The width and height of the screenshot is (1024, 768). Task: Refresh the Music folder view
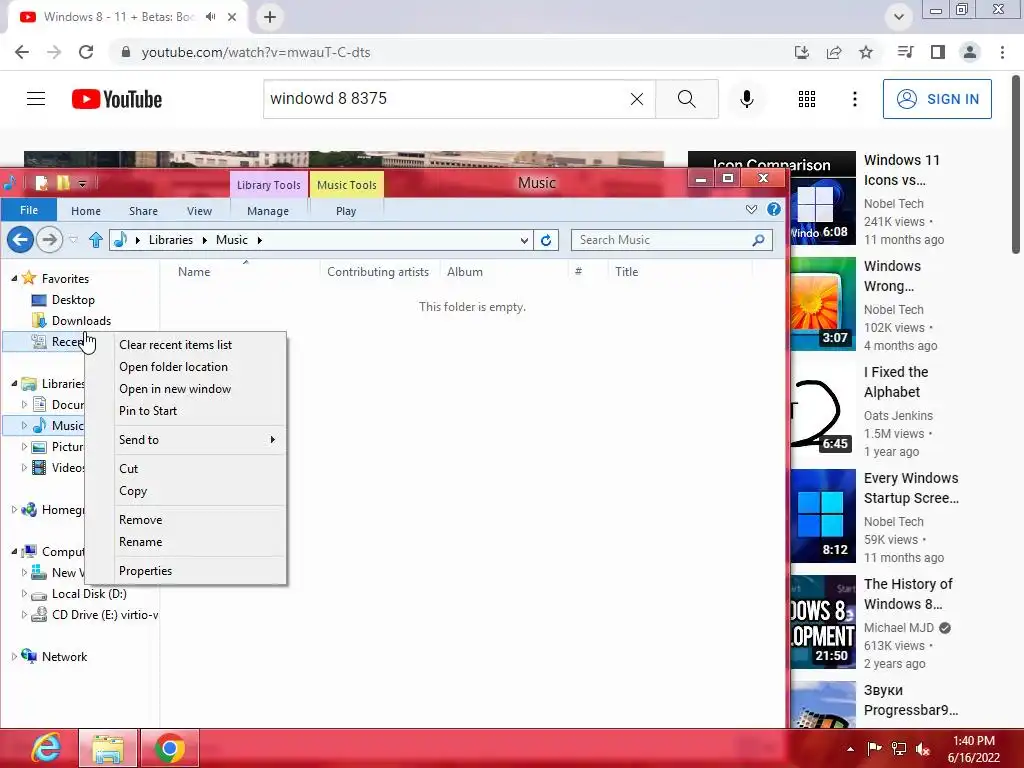pyautogui.click(x=546, y=240)
